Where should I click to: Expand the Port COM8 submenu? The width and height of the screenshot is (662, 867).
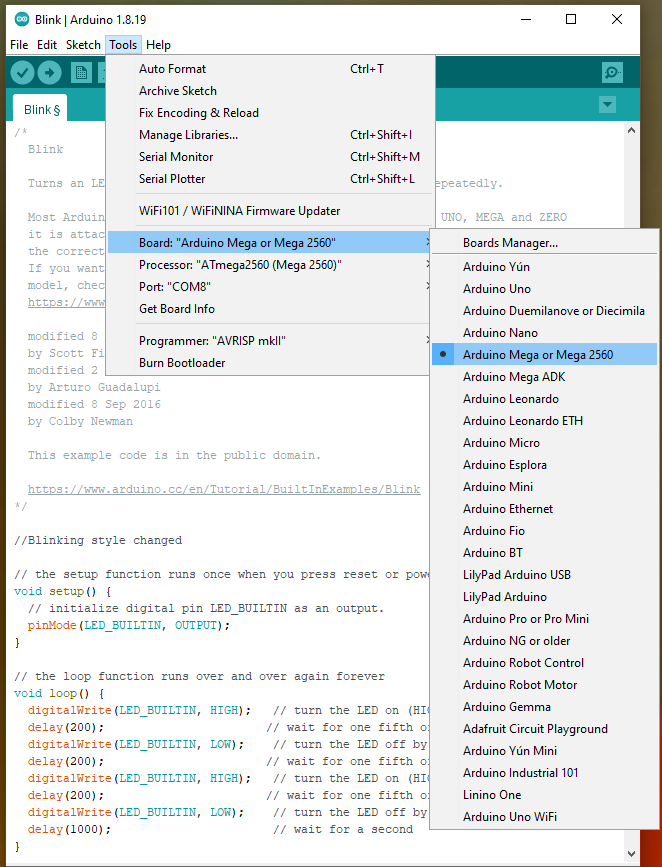click(x=268, y=287)
